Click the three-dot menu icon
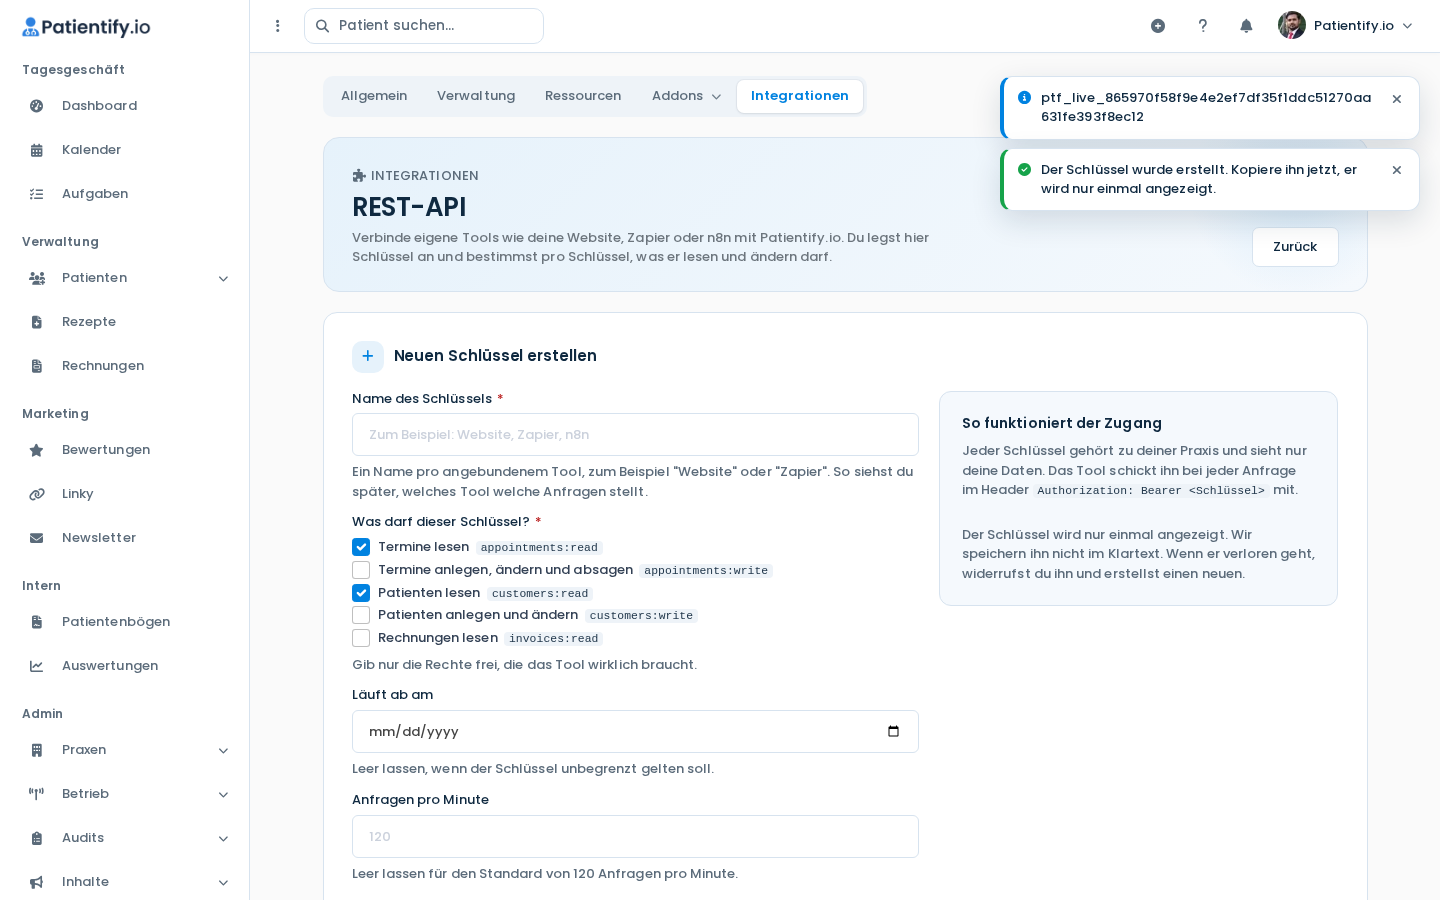The image size is (1440, 900). (278, 26)
